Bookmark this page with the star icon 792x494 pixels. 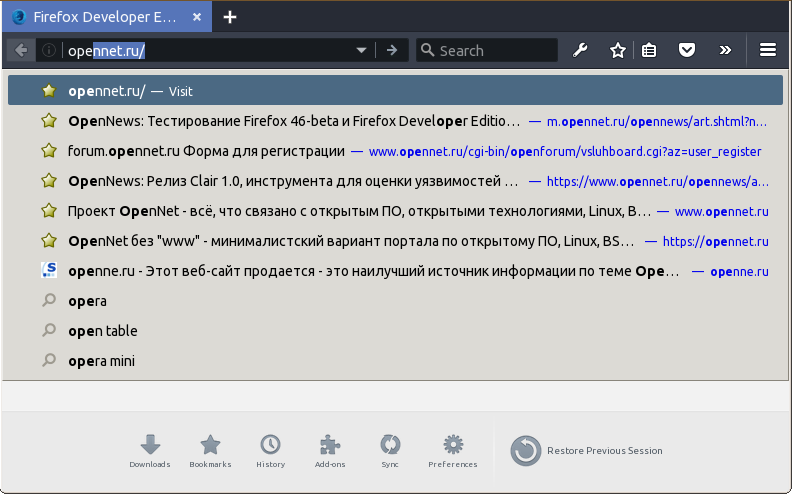[x=617, y=50]
